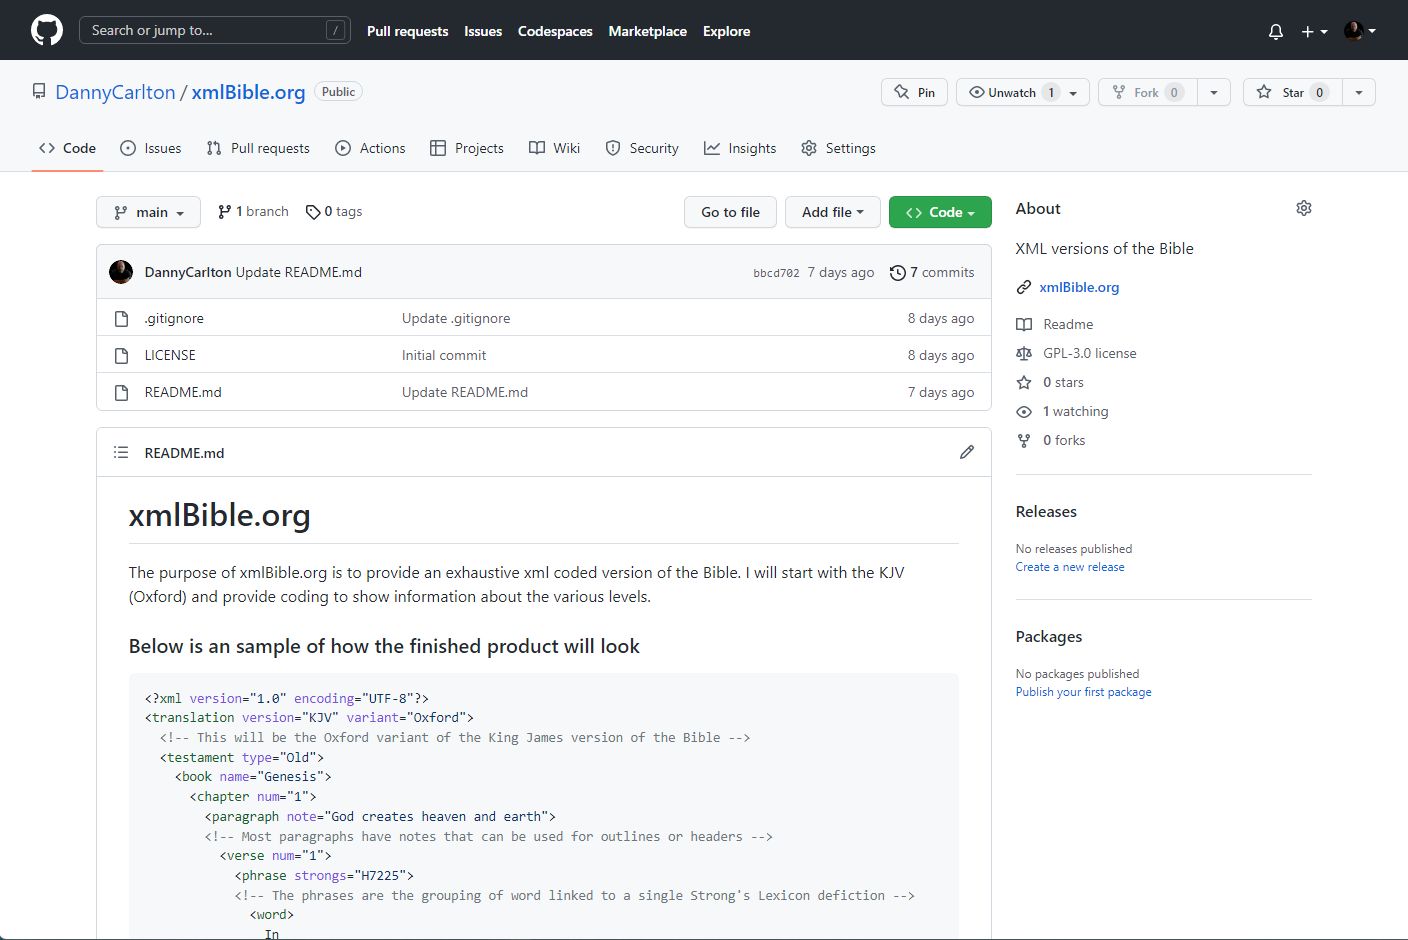
Task: Click the DannyCarlton avatar in commit row
Action: (121, 272)
